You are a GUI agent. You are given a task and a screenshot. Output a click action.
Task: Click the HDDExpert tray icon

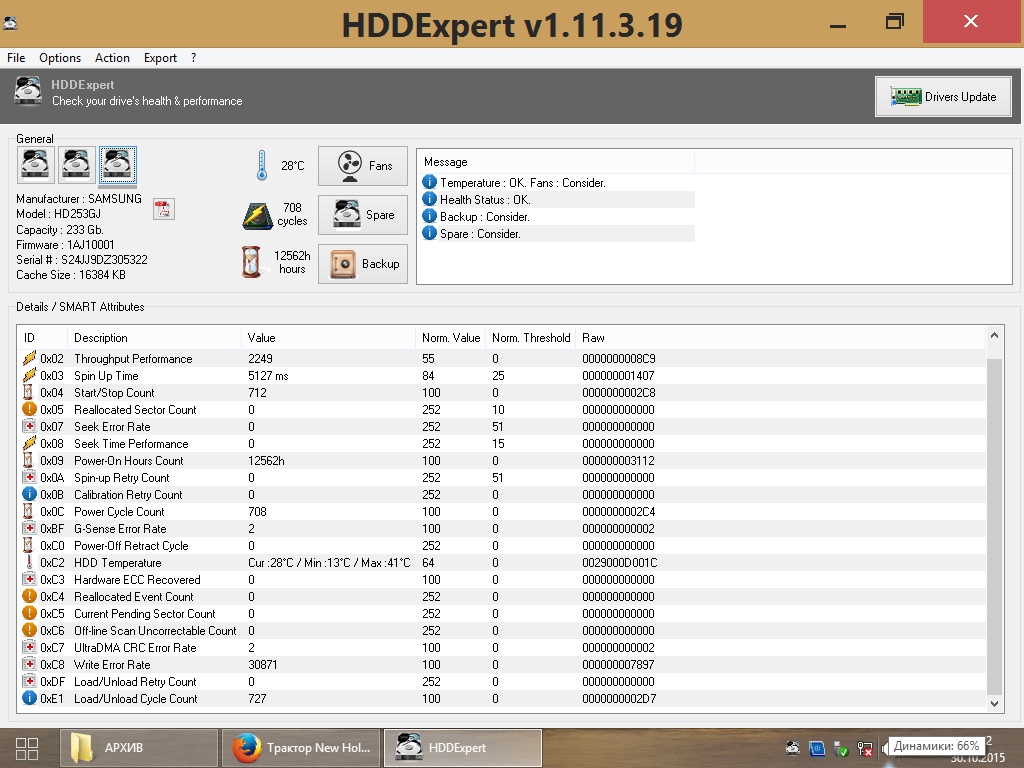793,748
